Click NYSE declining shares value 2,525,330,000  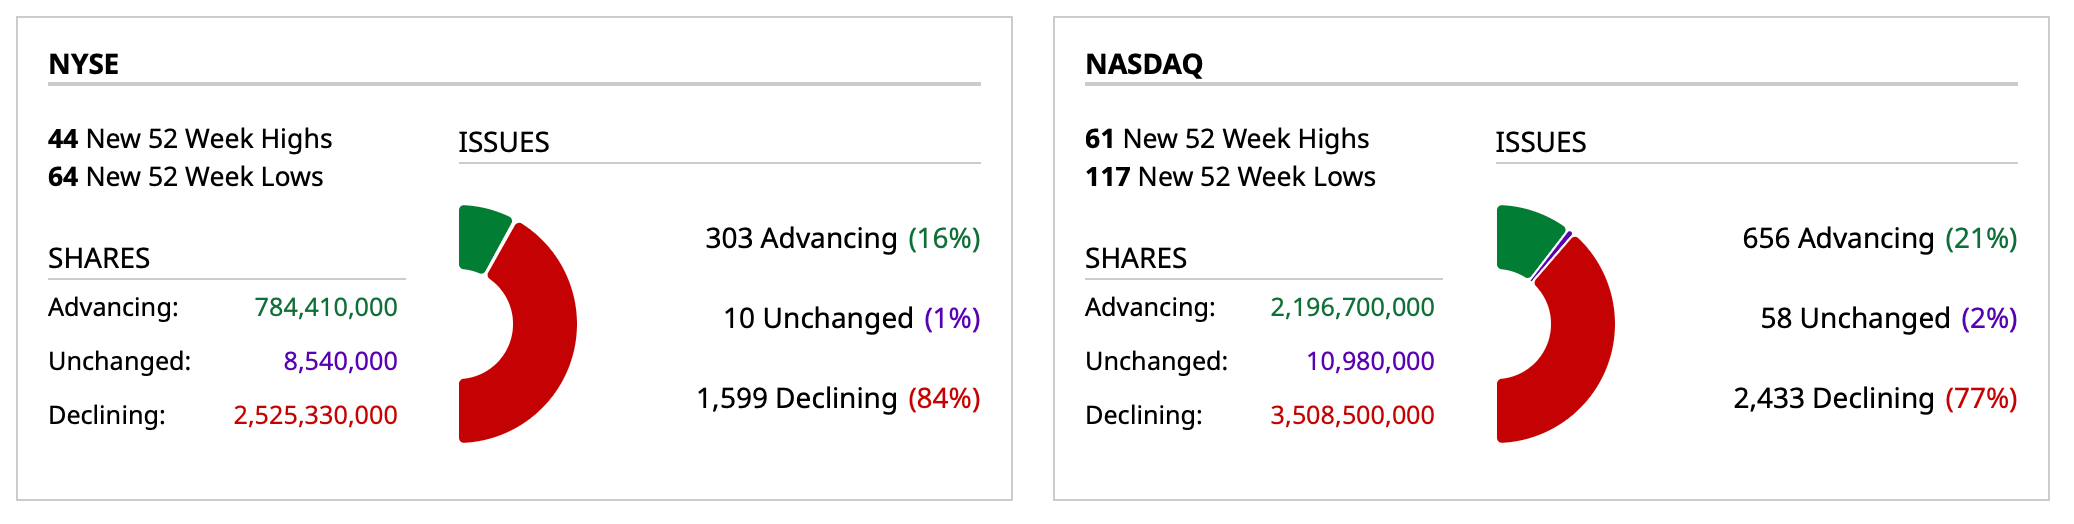(315, 415)
